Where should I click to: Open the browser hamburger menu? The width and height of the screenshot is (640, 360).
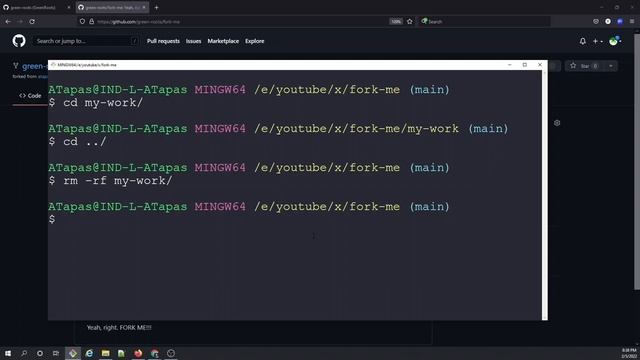tap(632, 21)
